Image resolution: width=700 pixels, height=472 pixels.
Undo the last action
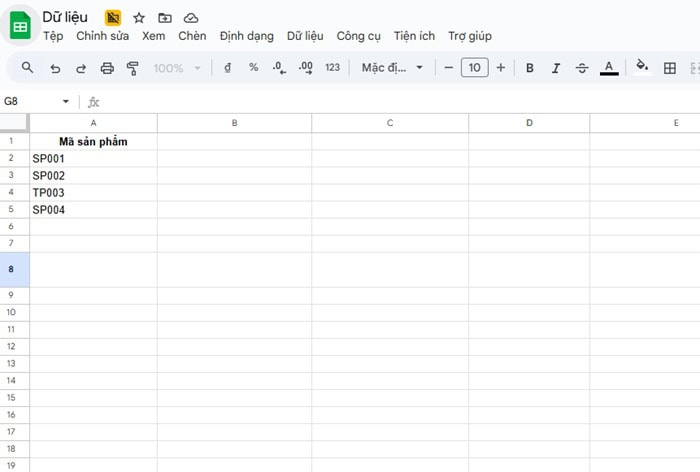(55, 68)
